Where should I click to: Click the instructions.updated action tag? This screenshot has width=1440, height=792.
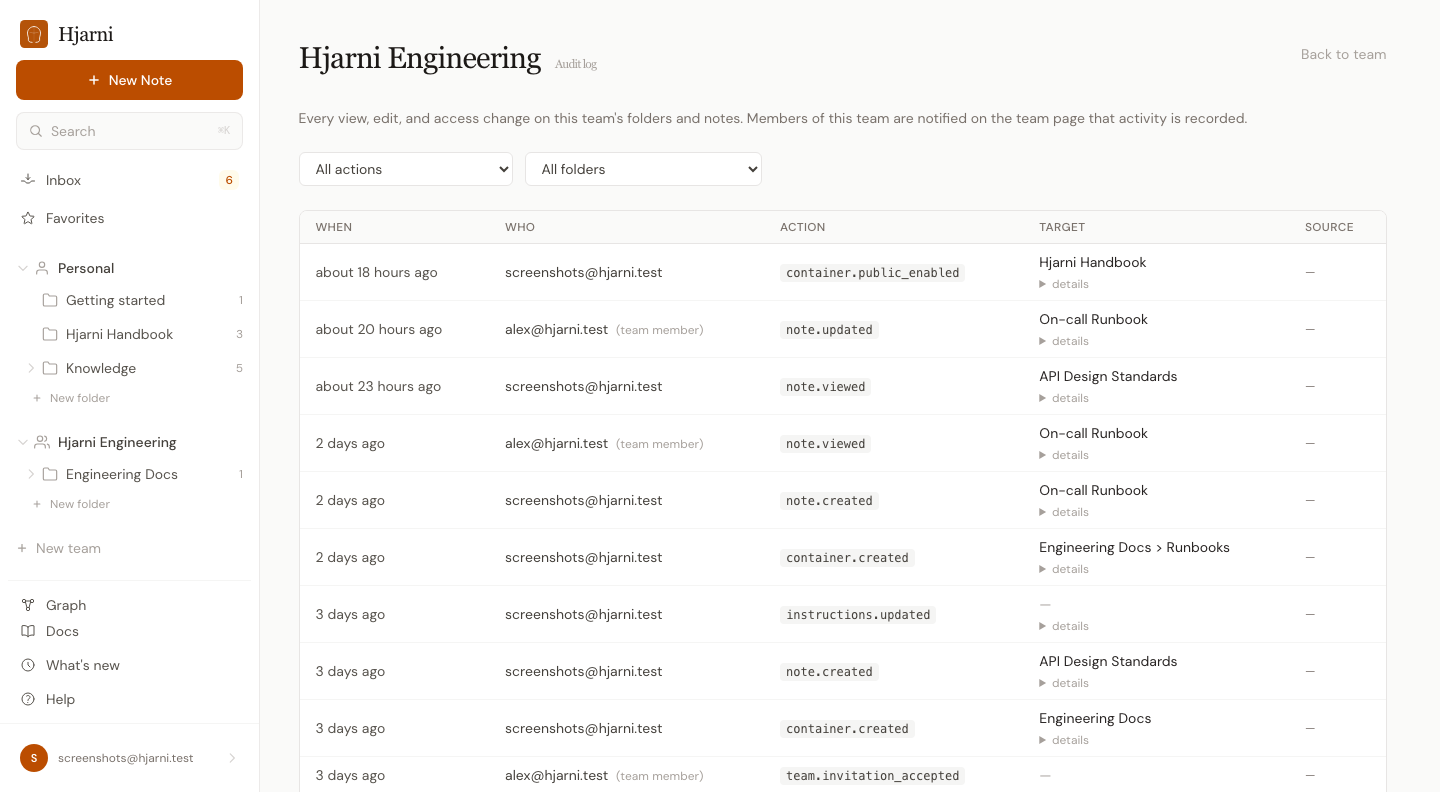[858, 614]
